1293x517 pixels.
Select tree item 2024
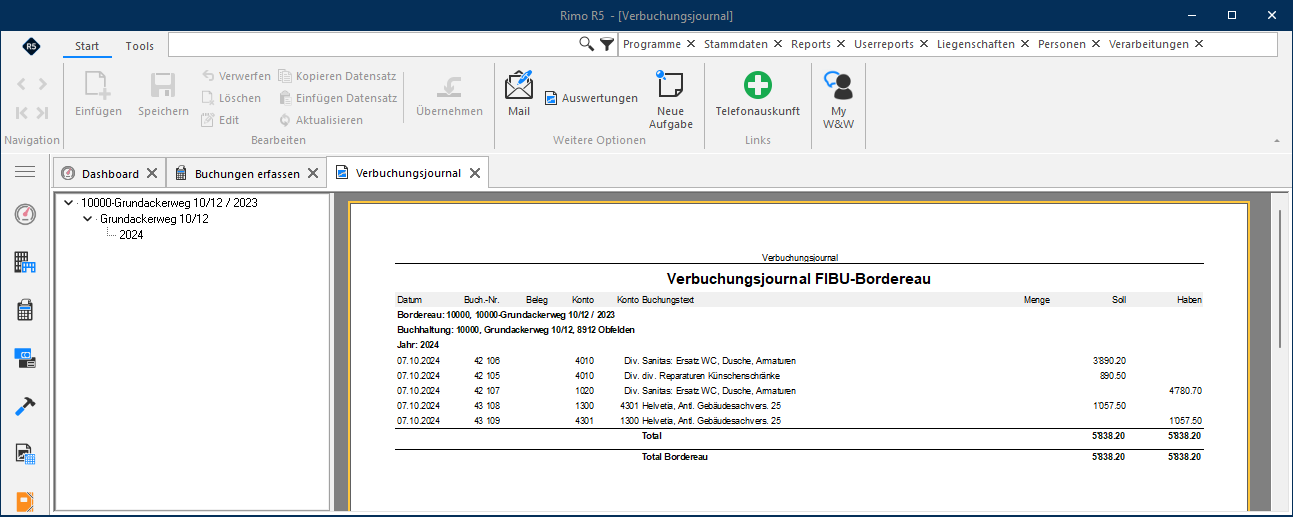point(131,235)
